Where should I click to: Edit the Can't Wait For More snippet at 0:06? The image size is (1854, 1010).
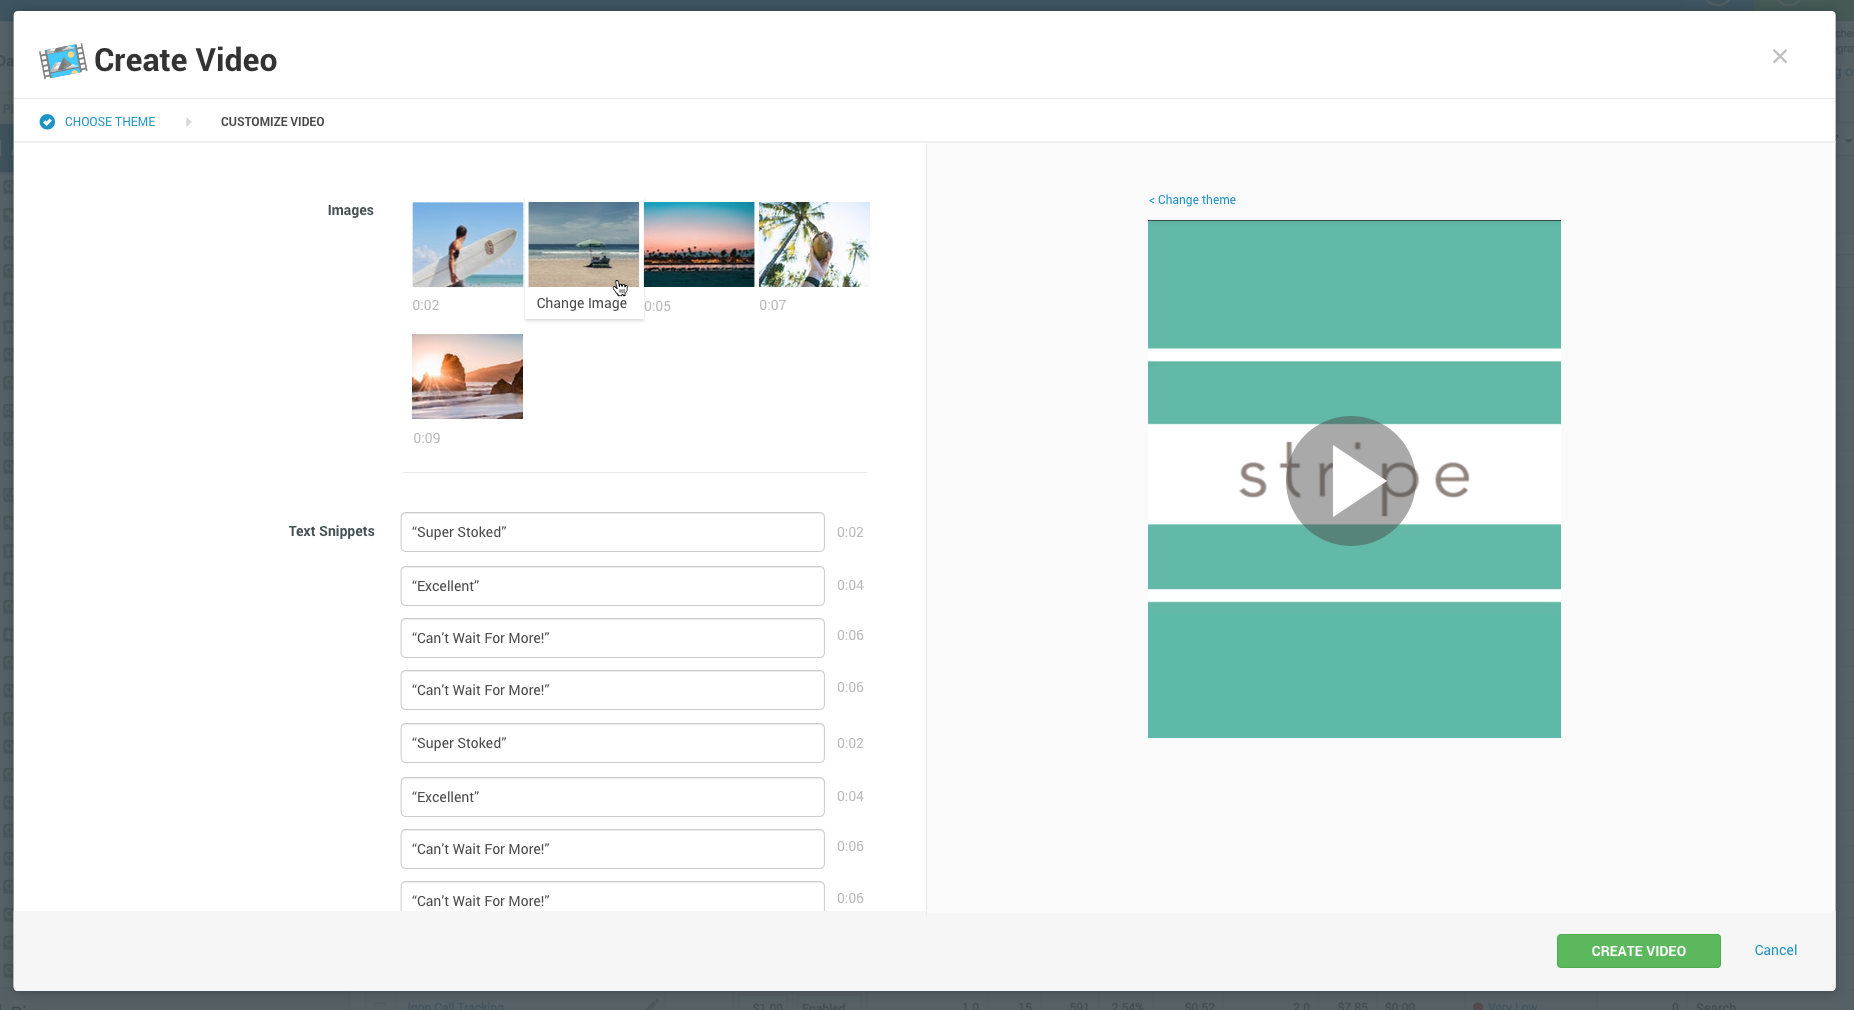tap(611, 638)
